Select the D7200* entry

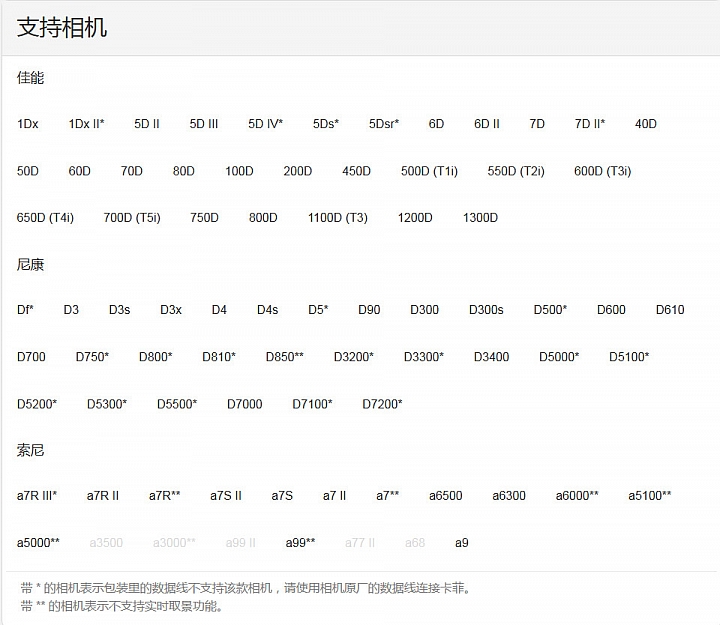click(x=382, y=404)
